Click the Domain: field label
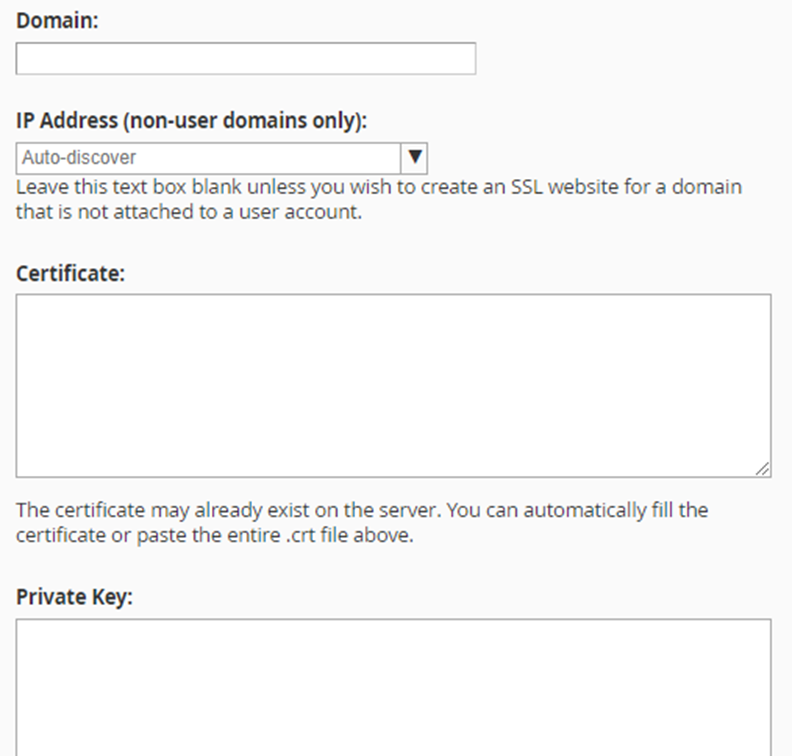Image resolution: width=792 pixels, height=756 pixels. pyautogui.click(x=57, y=21)
